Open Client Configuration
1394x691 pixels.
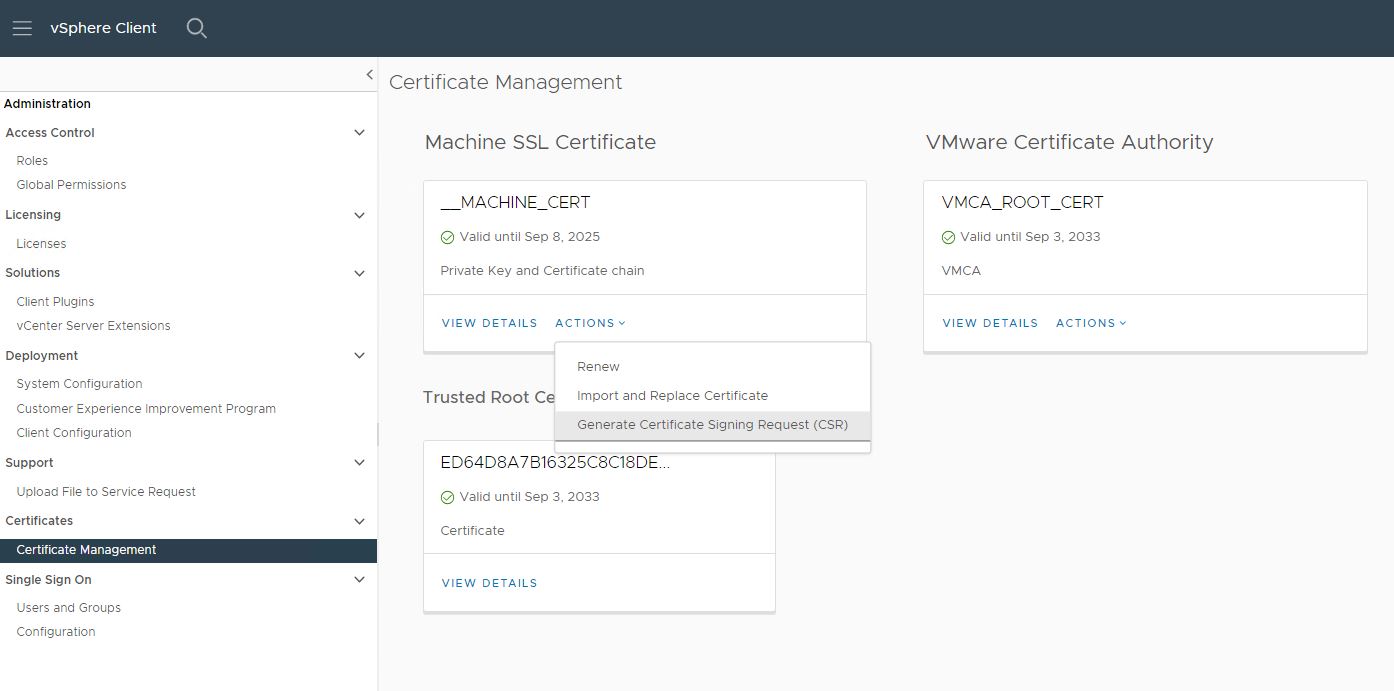point(74,432)
